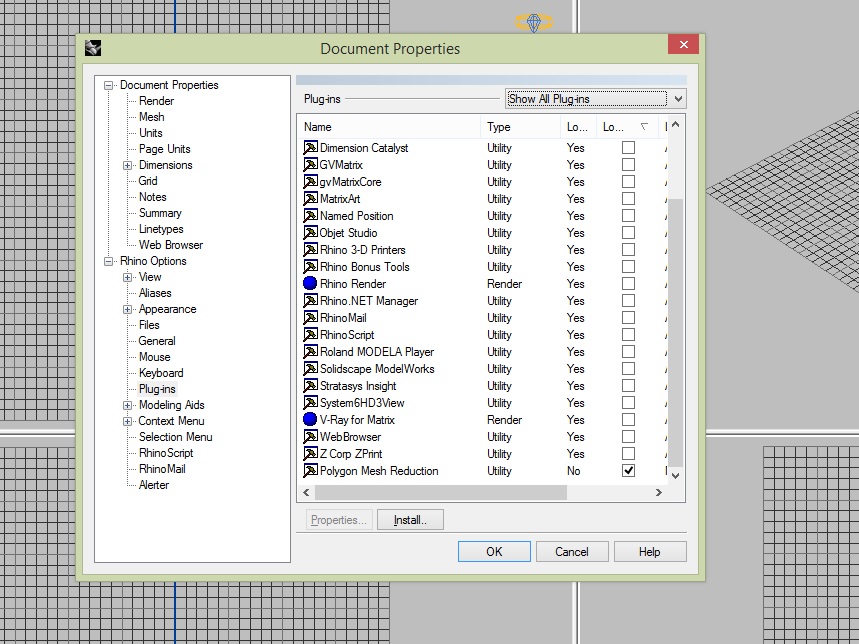Click the vertical scrollbar down arrow
859x644 pixels.
pyautogui.click(x=675, y=476)
